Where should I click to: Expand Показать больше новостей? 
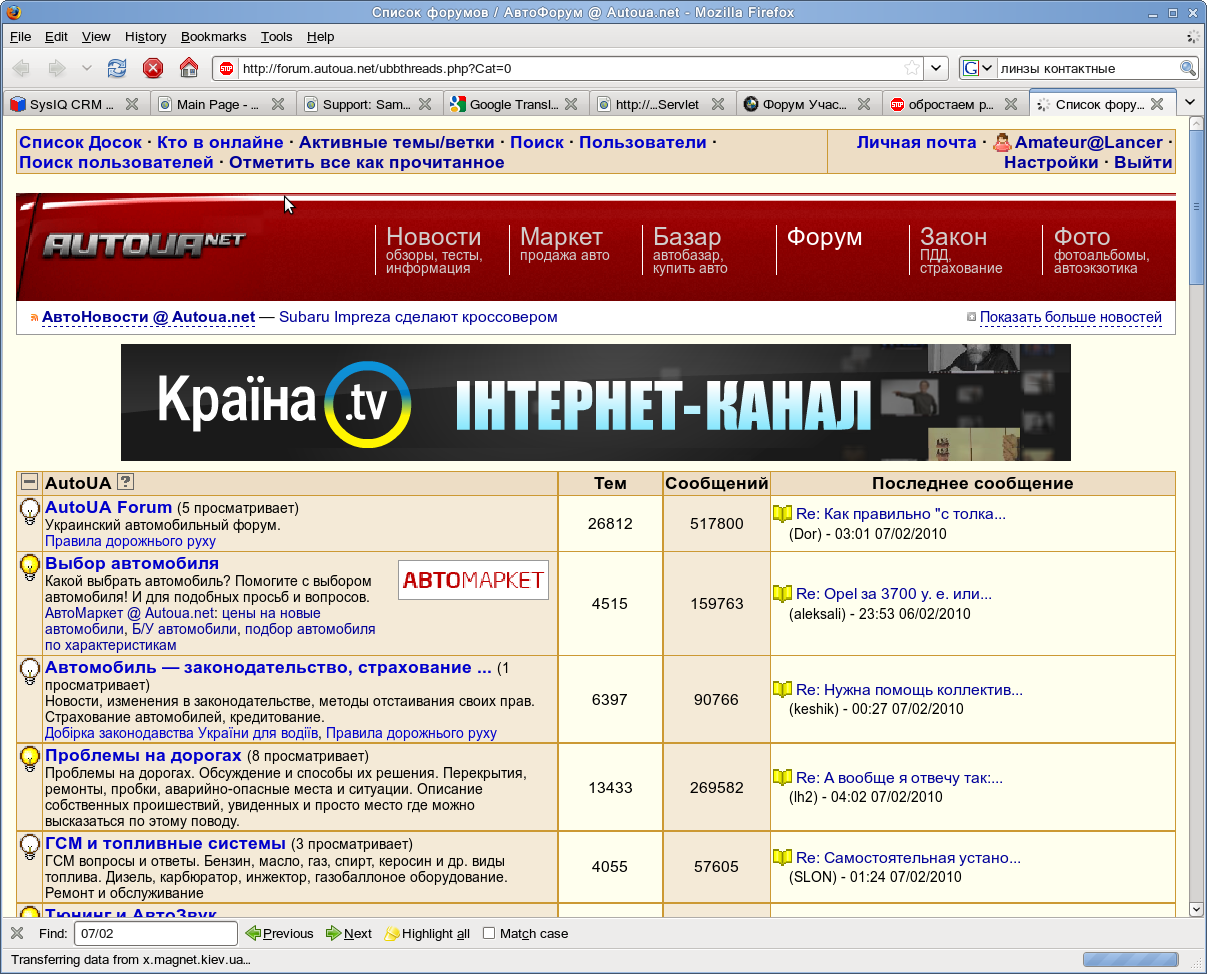point(1070,317)
